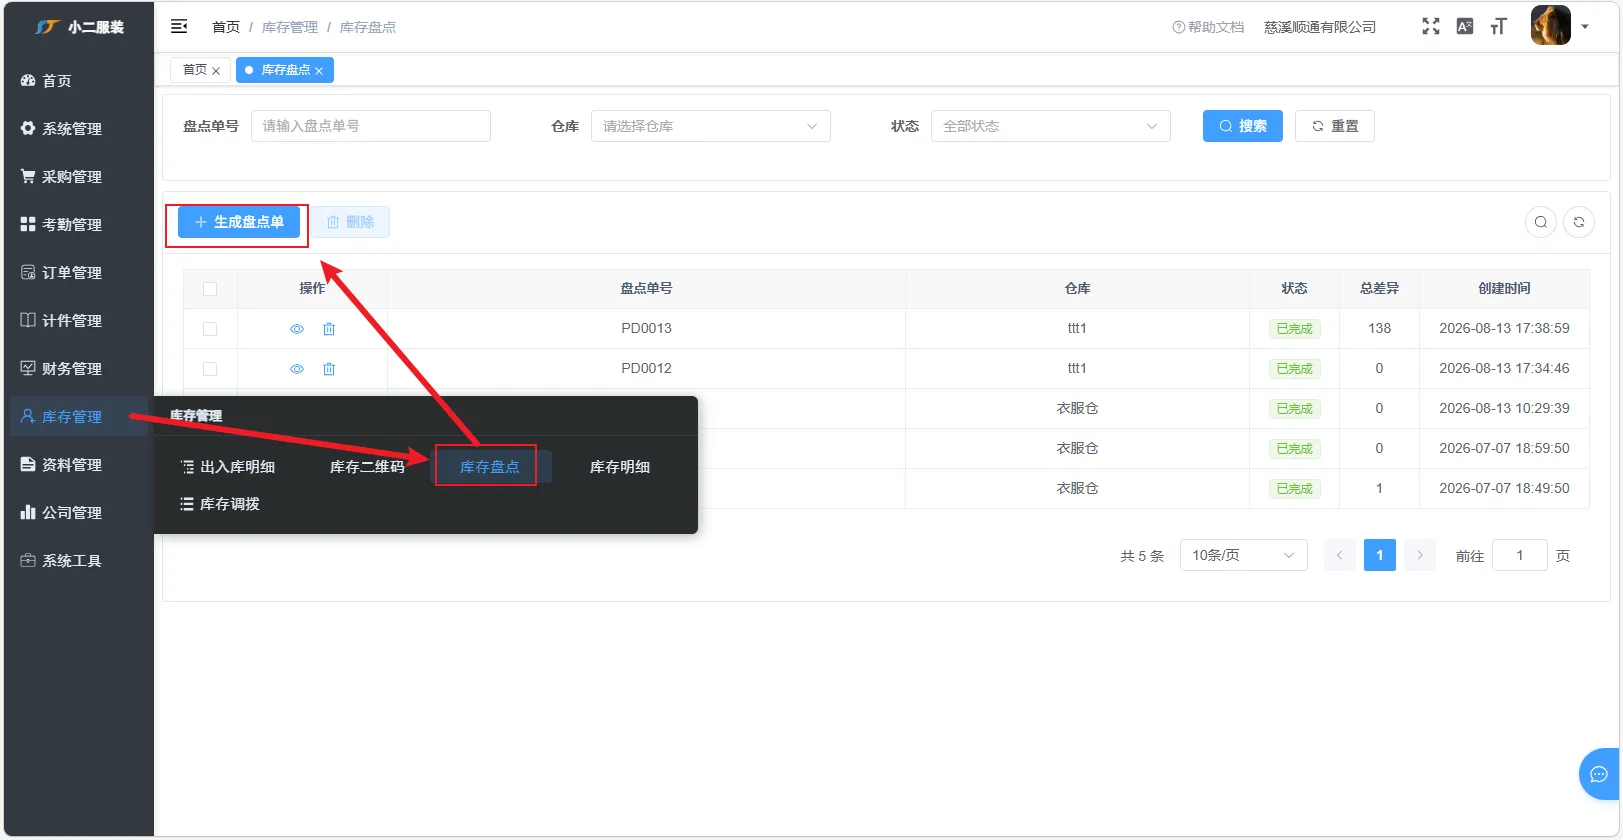Click 生成盘点单 button
Screen dimensions: 1623x840
(x=239, y=222)
